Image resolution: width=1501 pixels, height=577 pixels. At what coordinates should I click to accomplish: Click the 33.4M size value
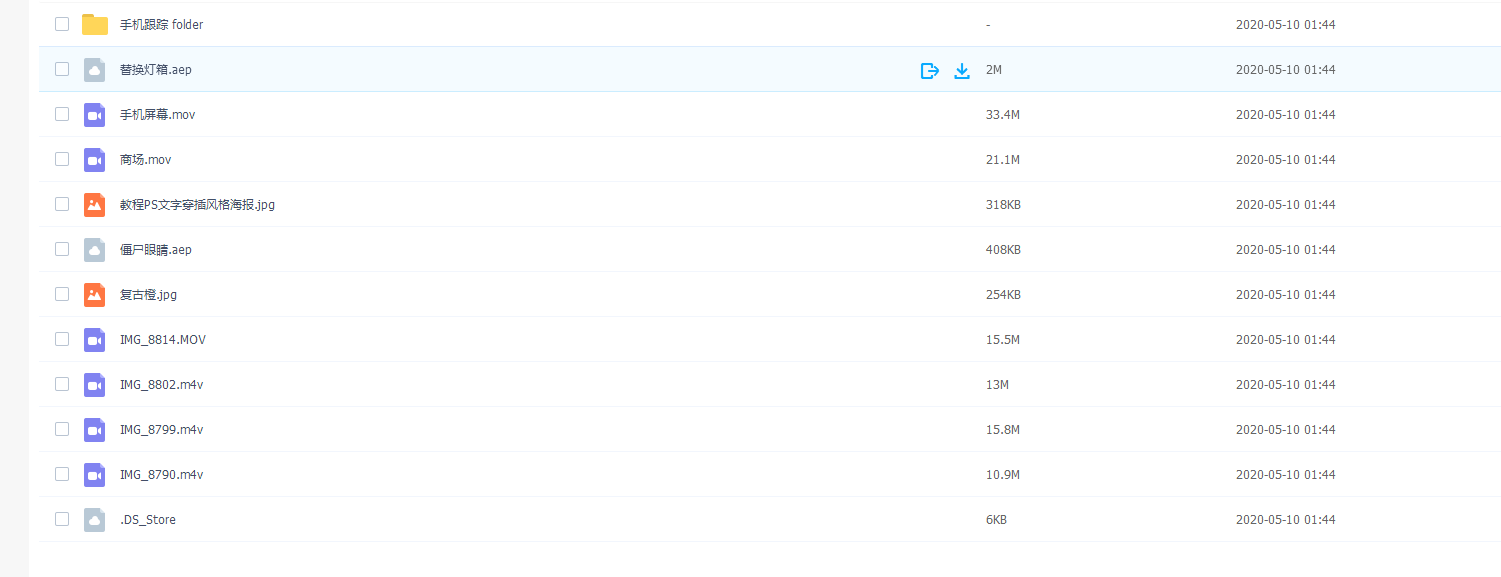pos(1003,115)
